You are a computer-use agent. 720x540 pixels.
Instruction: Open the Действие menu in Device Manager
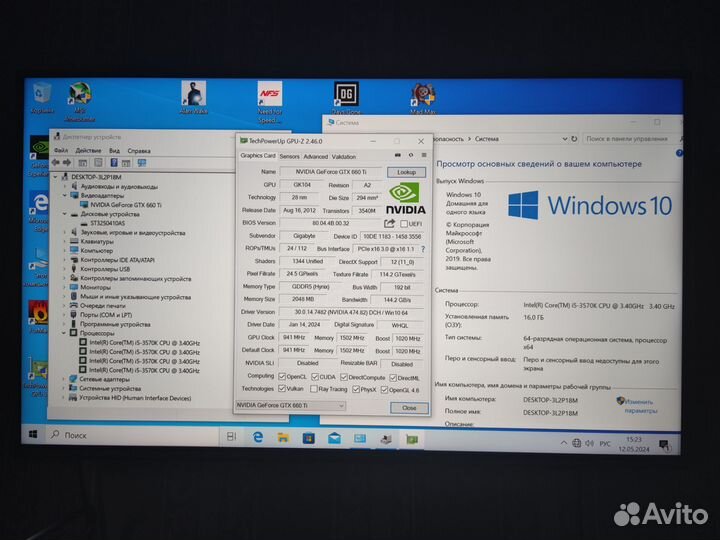88,150
